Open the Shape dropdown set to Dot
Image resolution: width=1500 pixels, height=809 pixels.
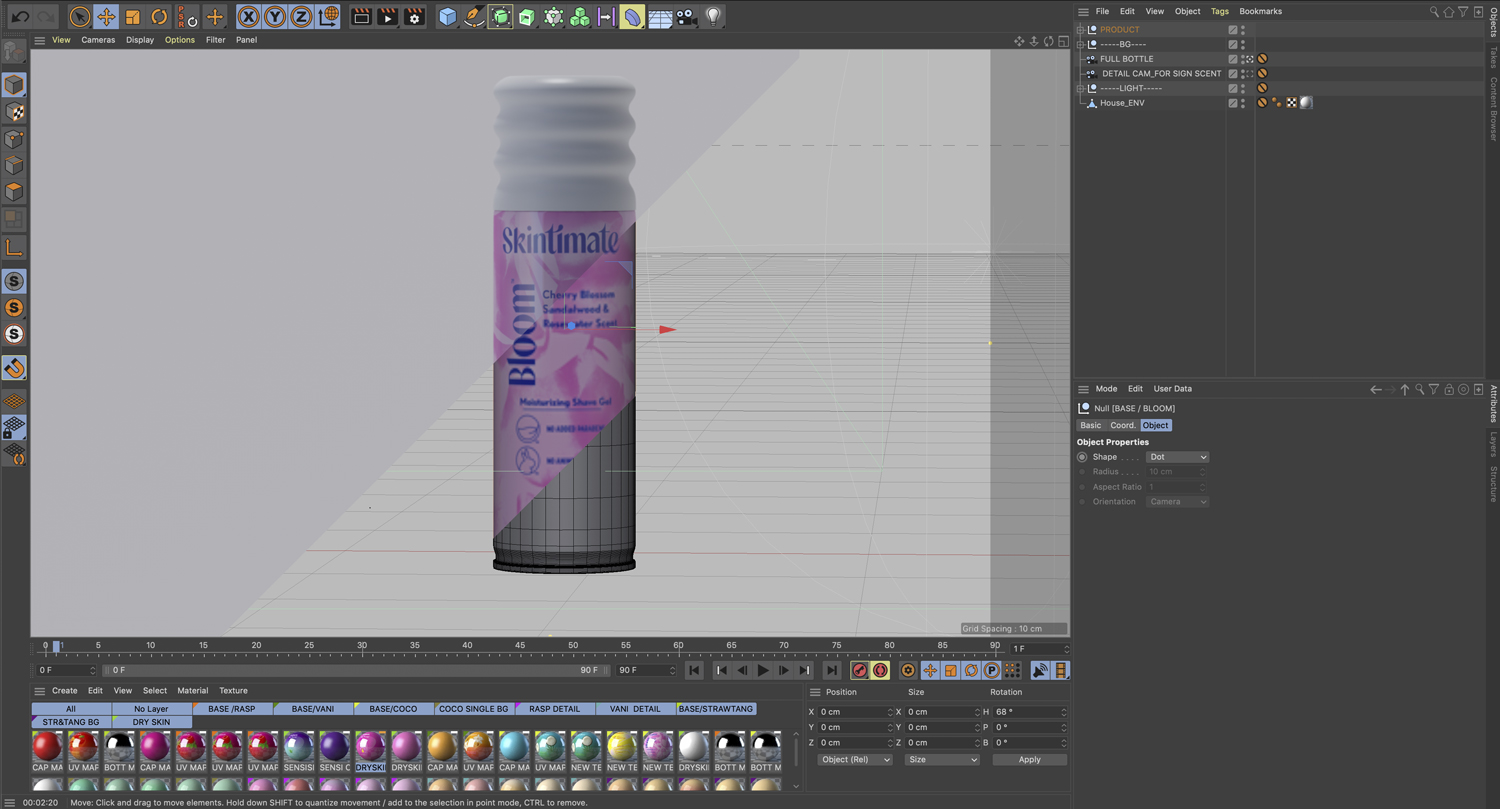(x=1177, y=457)
